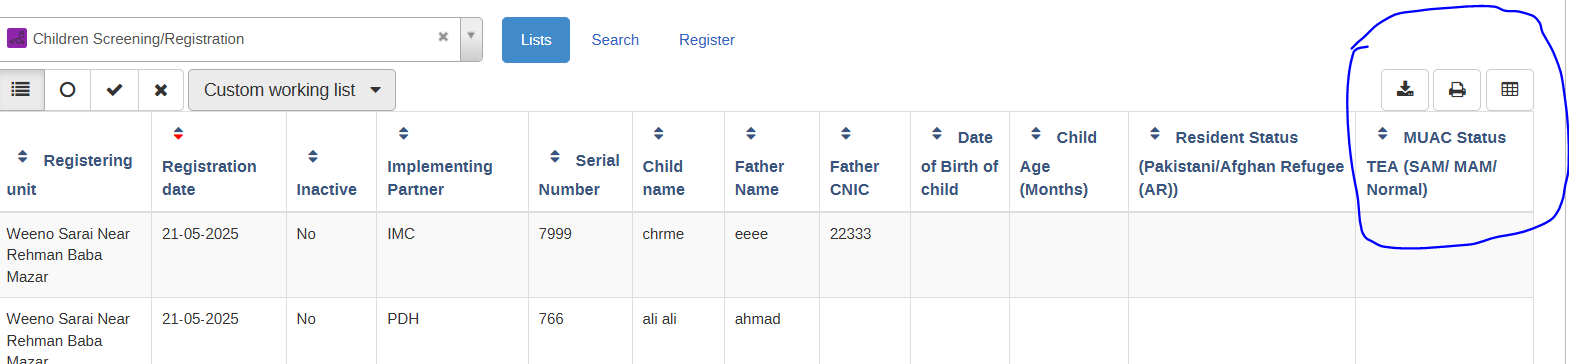
Task: Open the row for child chrme
Action: click(x=766, y=255)
